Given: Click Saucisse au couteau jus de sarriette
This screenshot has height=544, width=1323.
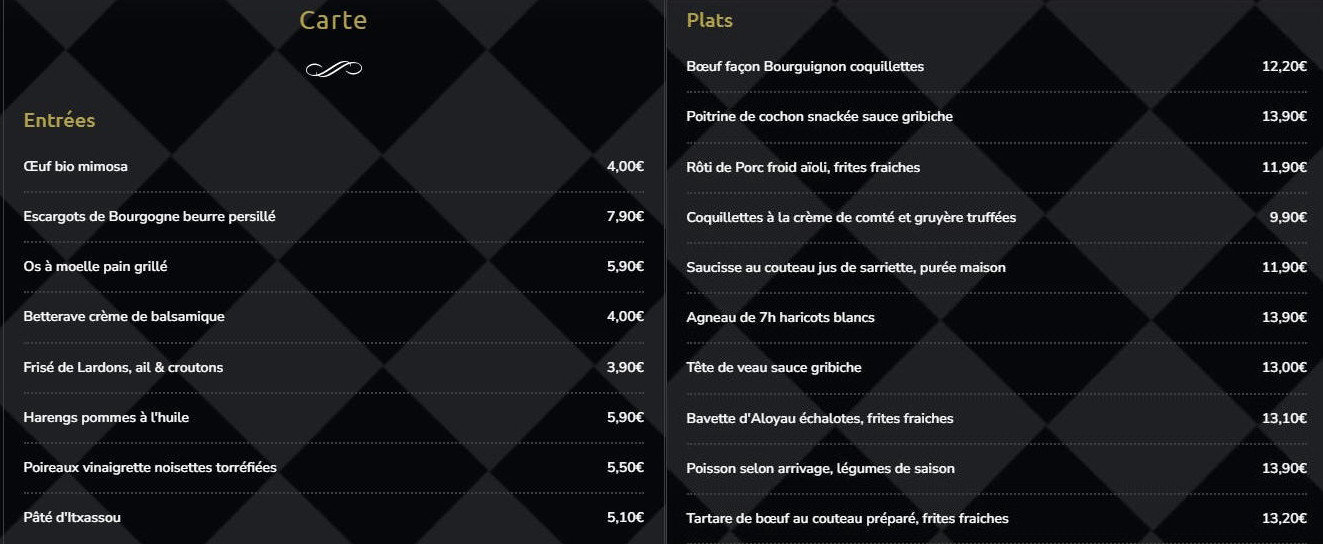Looking at the screenshot, I should tap(846, 267).
